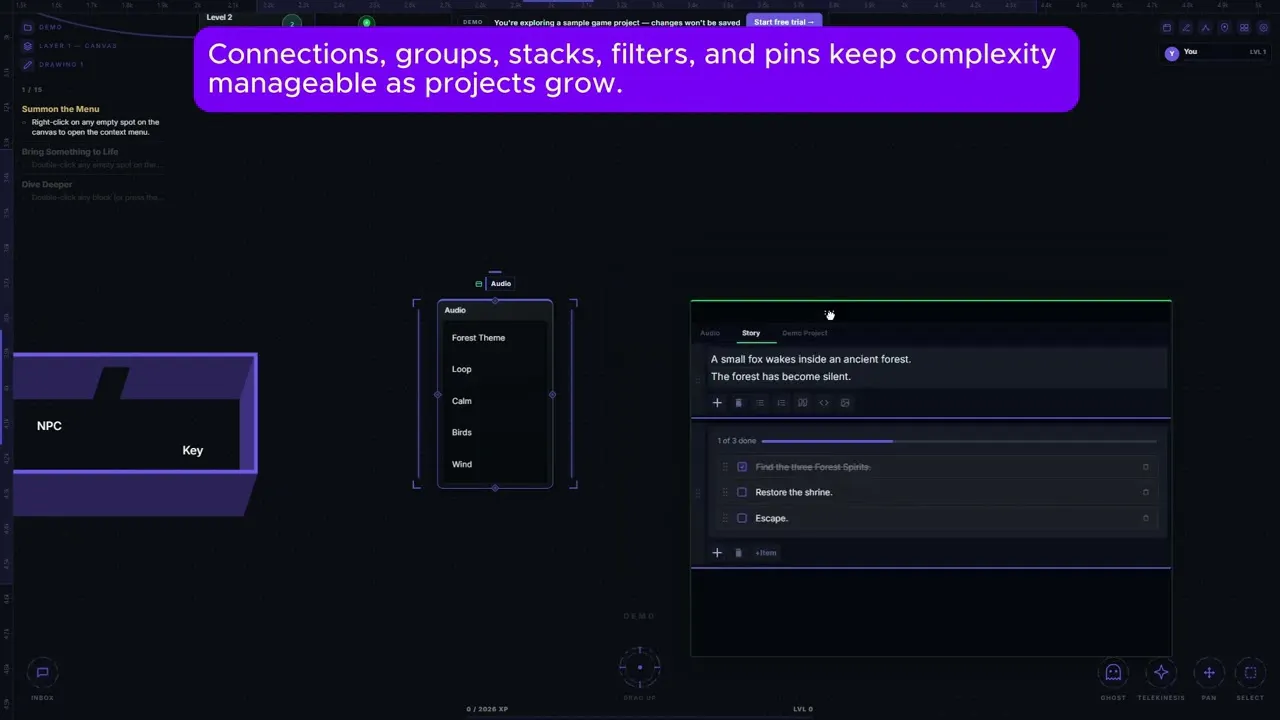The height and width of the screenshot is (720, 1280).
Task: Click the Audio tag above the stack
Action: pyautogui.click(x=501, y=284)
